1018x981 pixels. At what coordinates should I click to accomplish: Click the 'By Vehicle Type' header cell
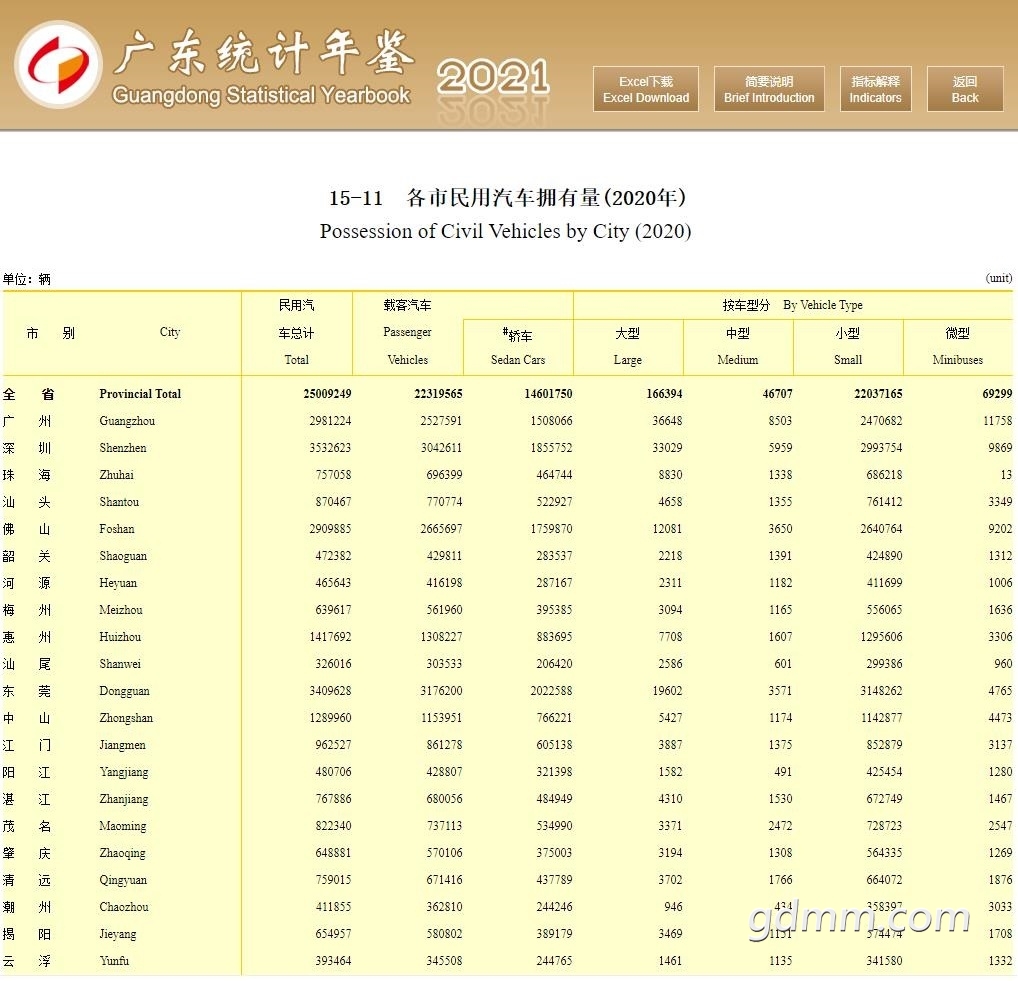(x=793, y=305)
